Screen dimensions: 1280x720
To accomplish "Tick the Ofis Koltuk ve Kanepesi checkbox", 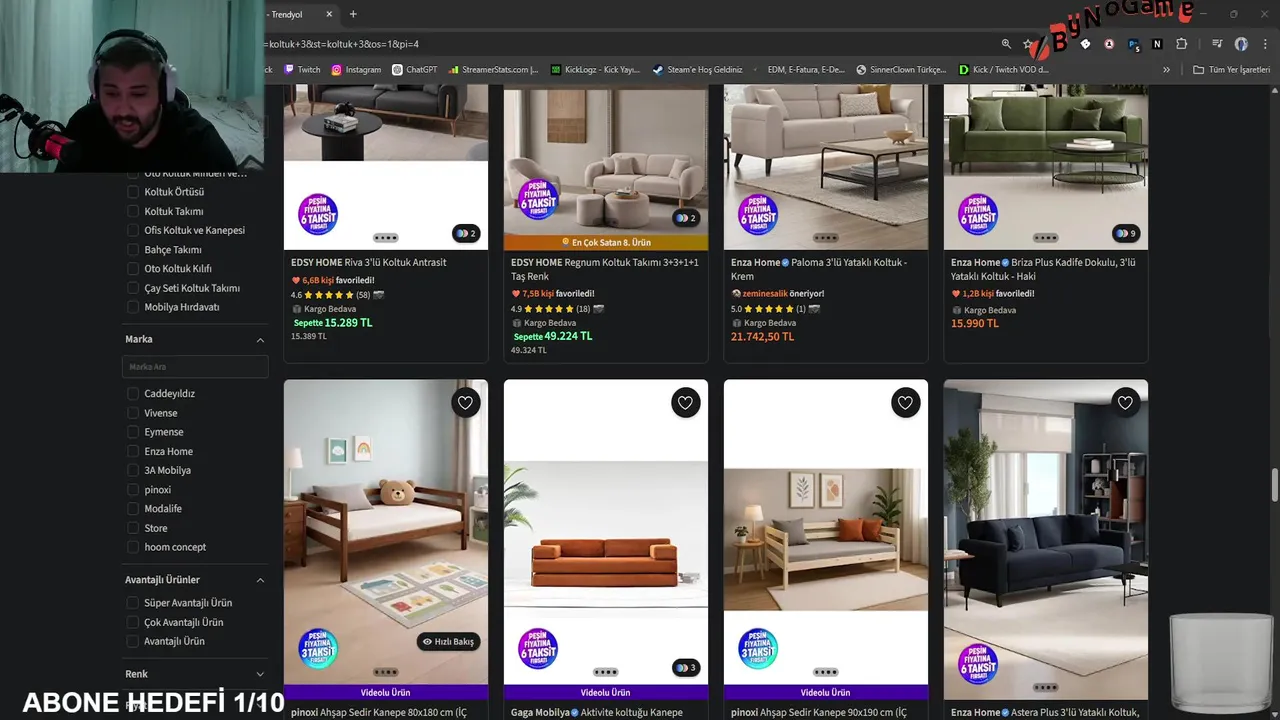I will (x=133, y=230).
